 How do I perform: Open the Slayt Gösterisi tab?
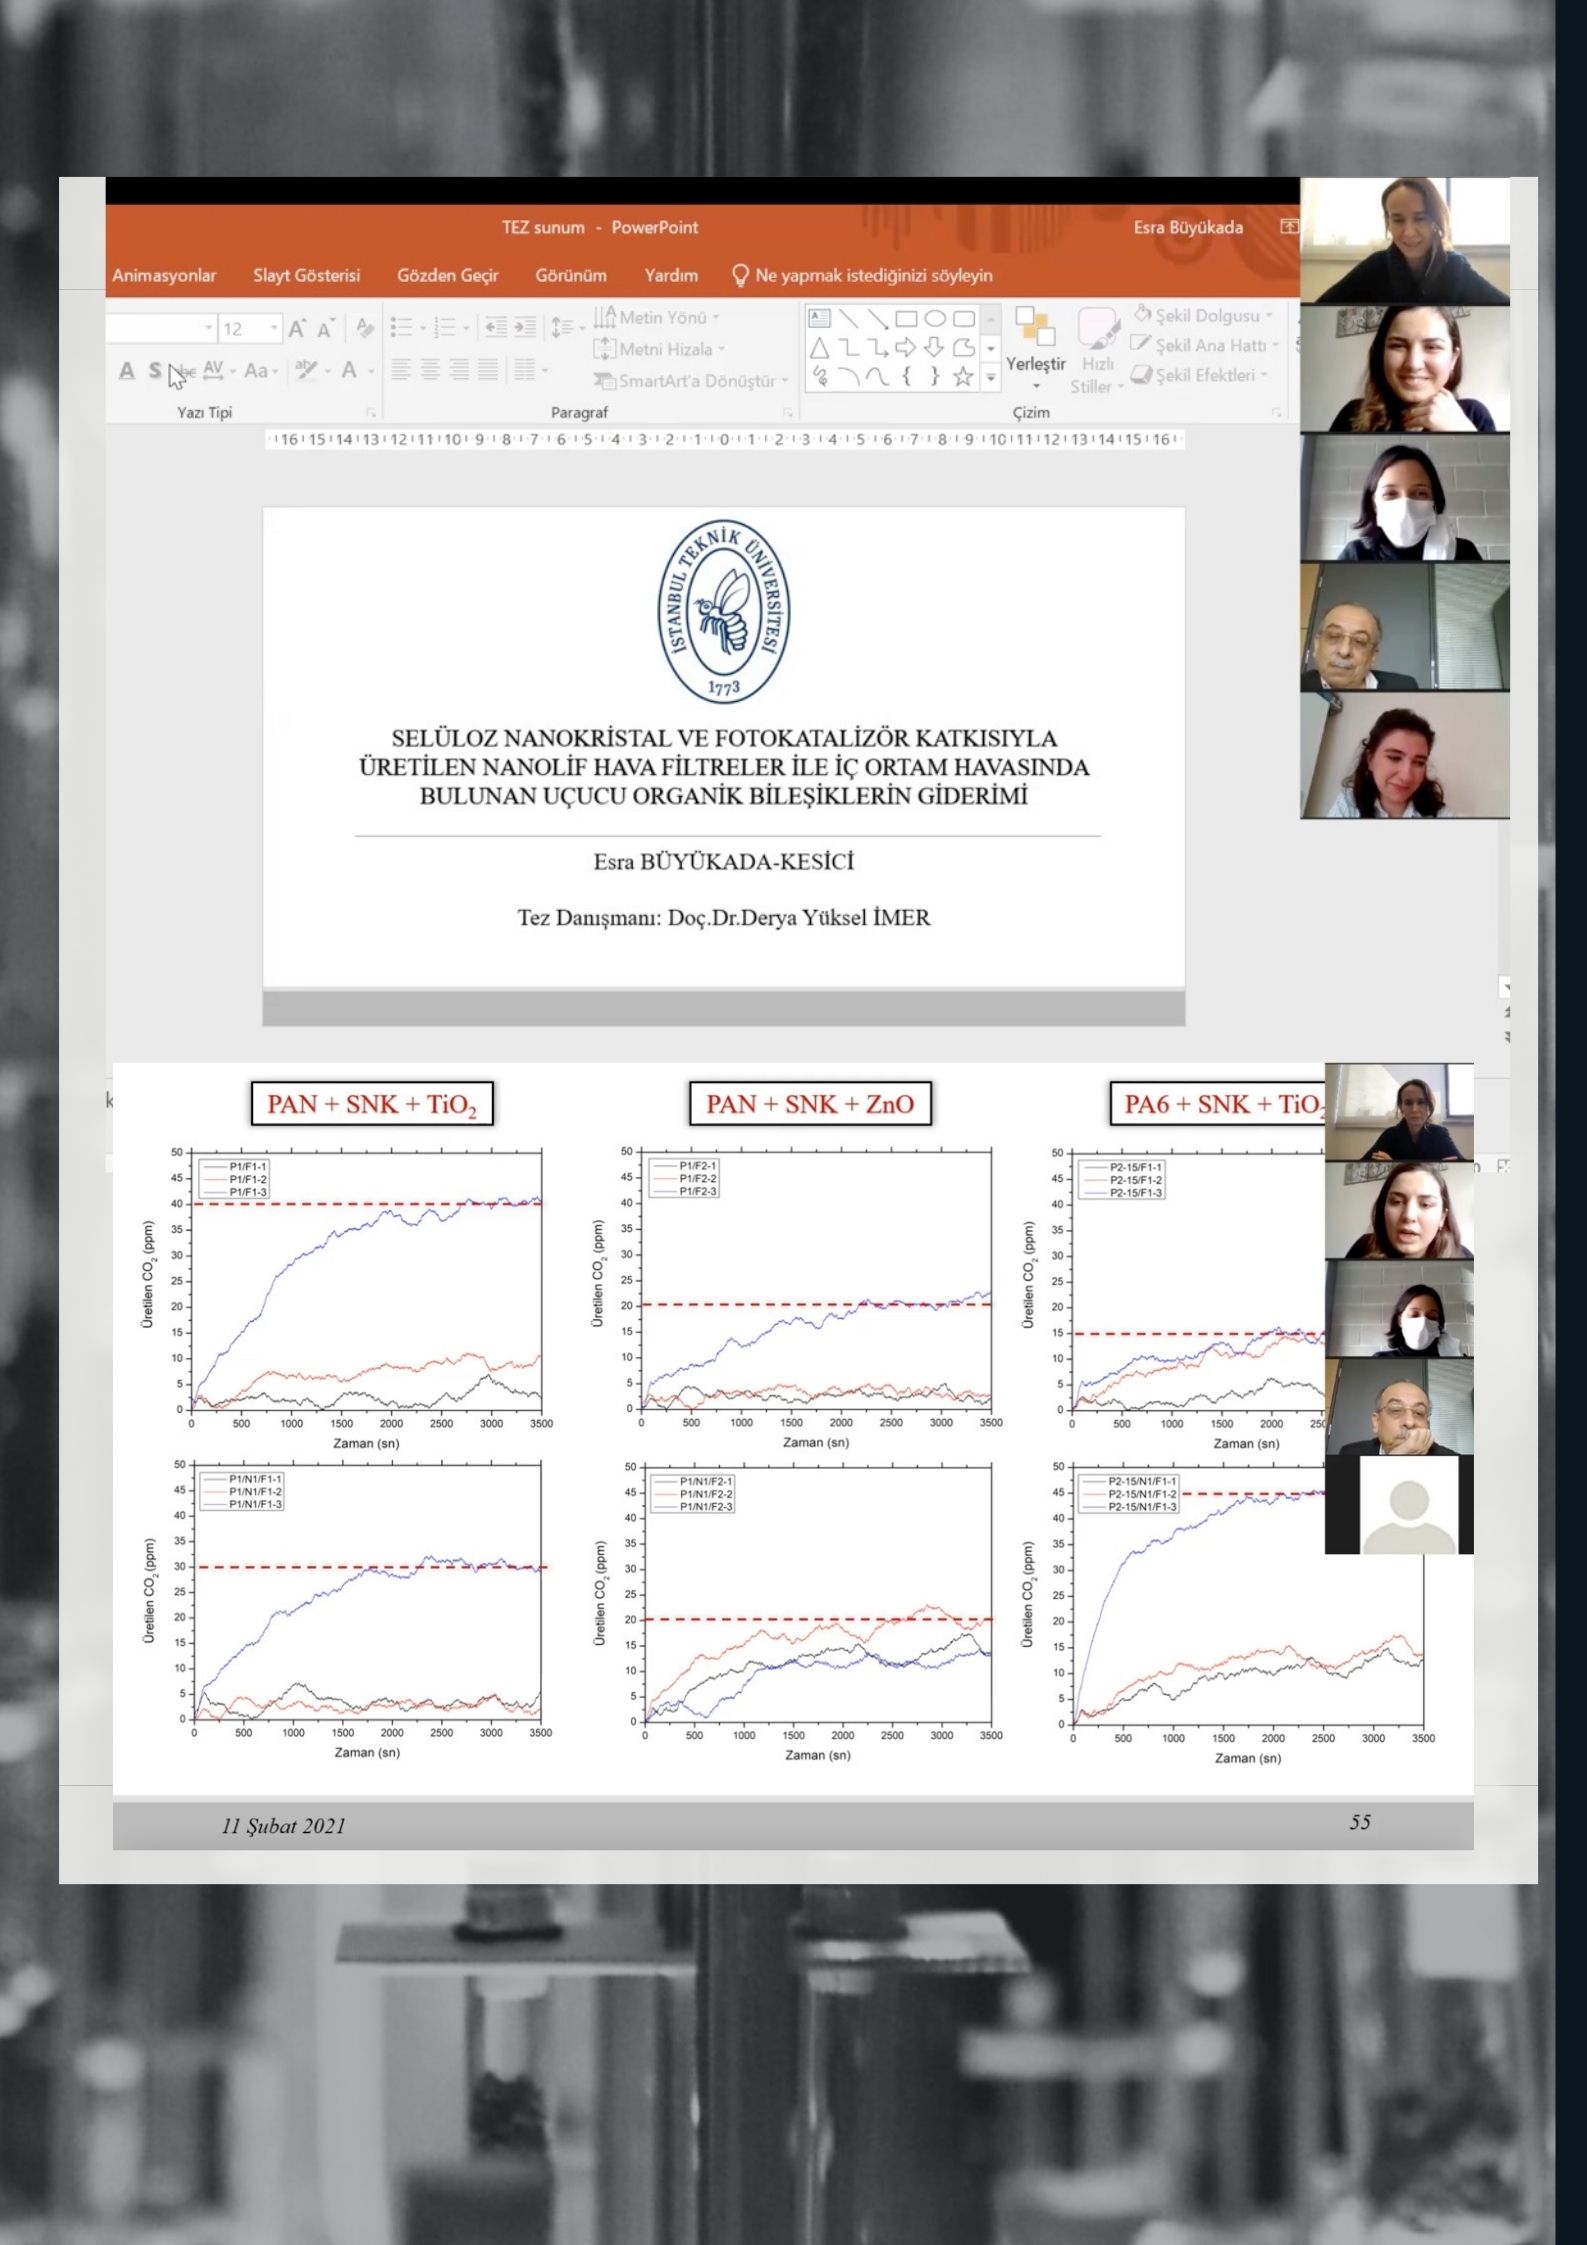coord(306,275)
